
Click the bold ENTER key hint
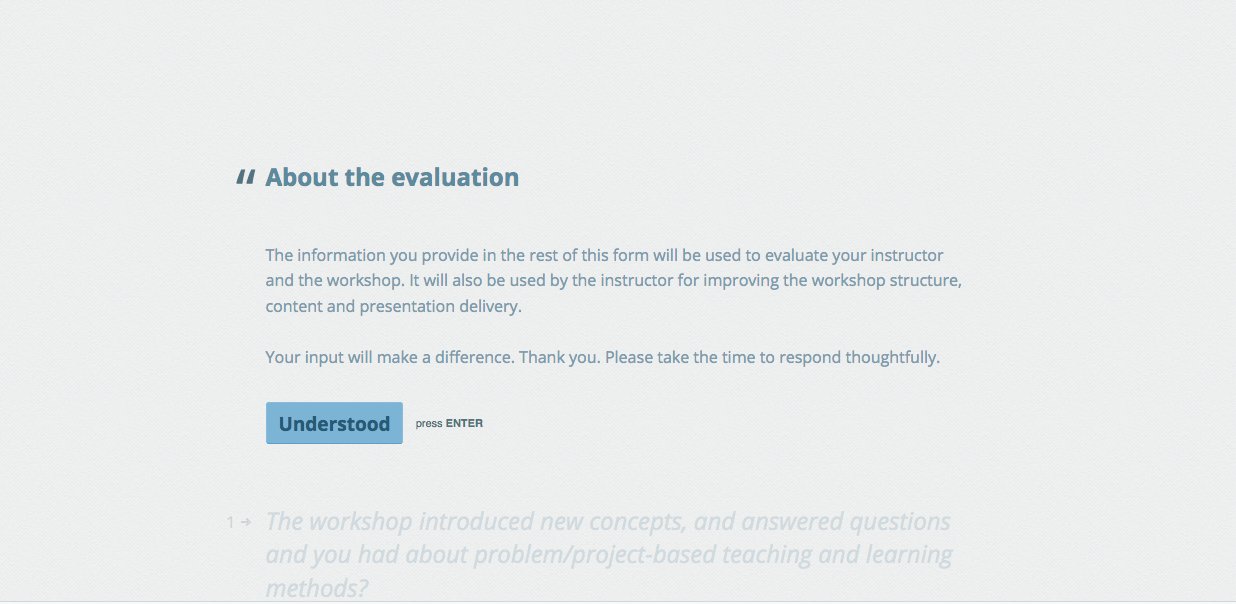click(x=464, y=424)
